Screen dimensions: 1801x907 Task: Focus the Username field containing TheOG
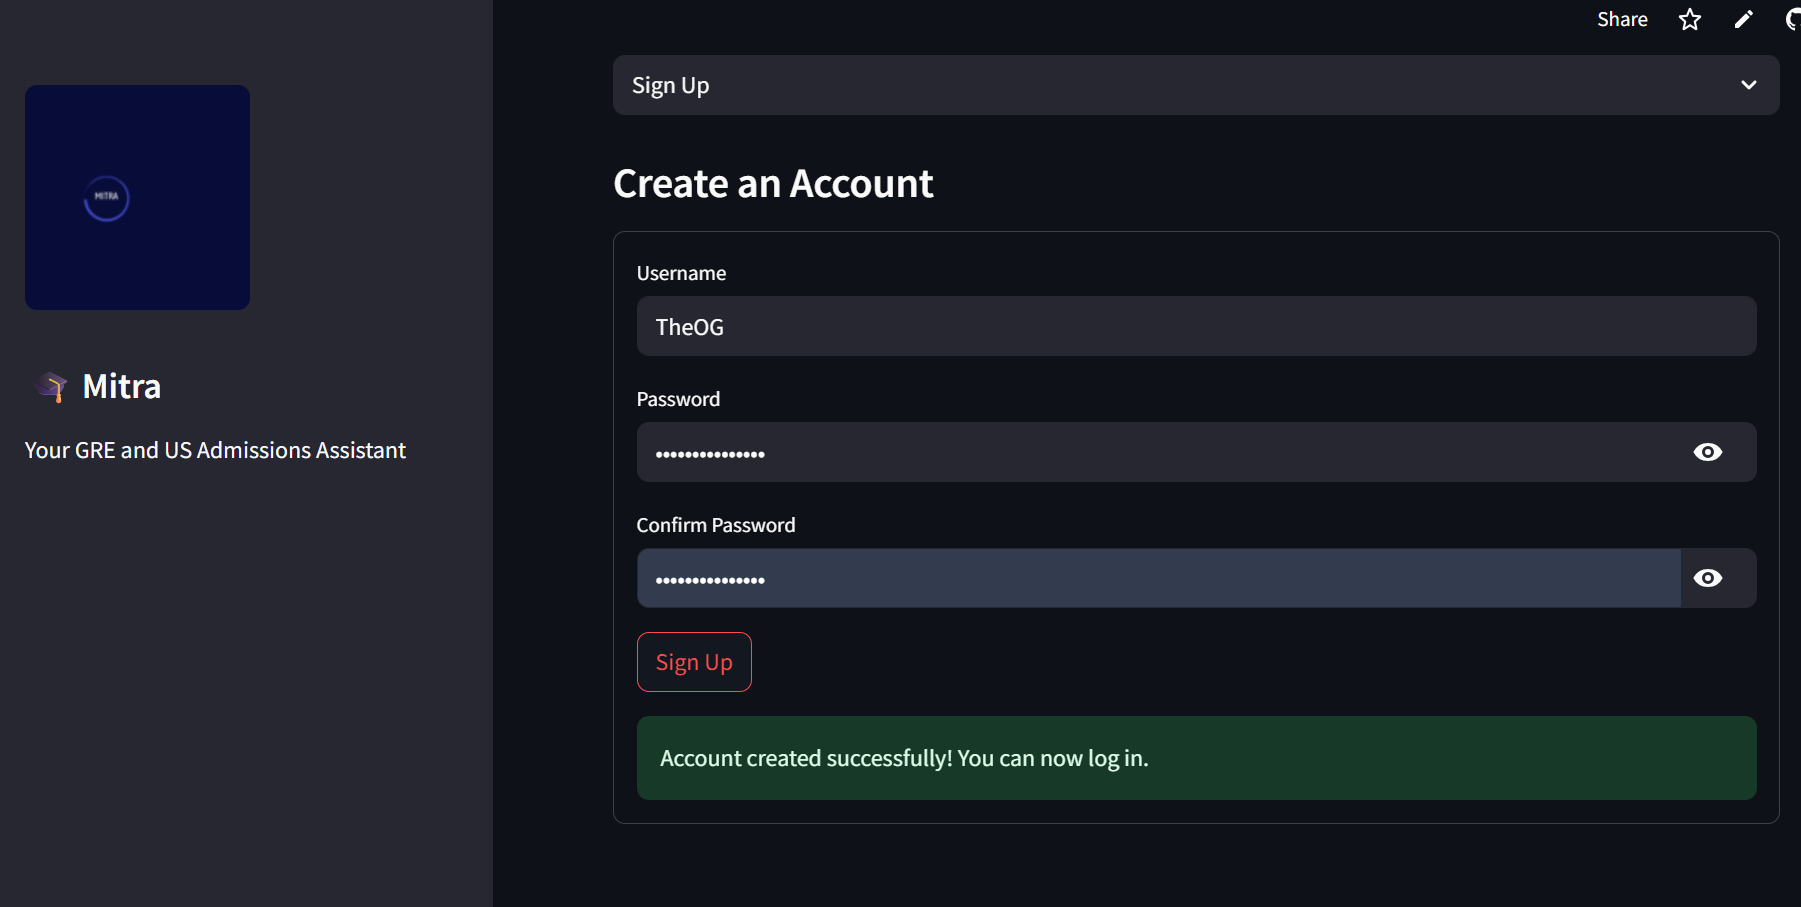tap(1195, 326)
